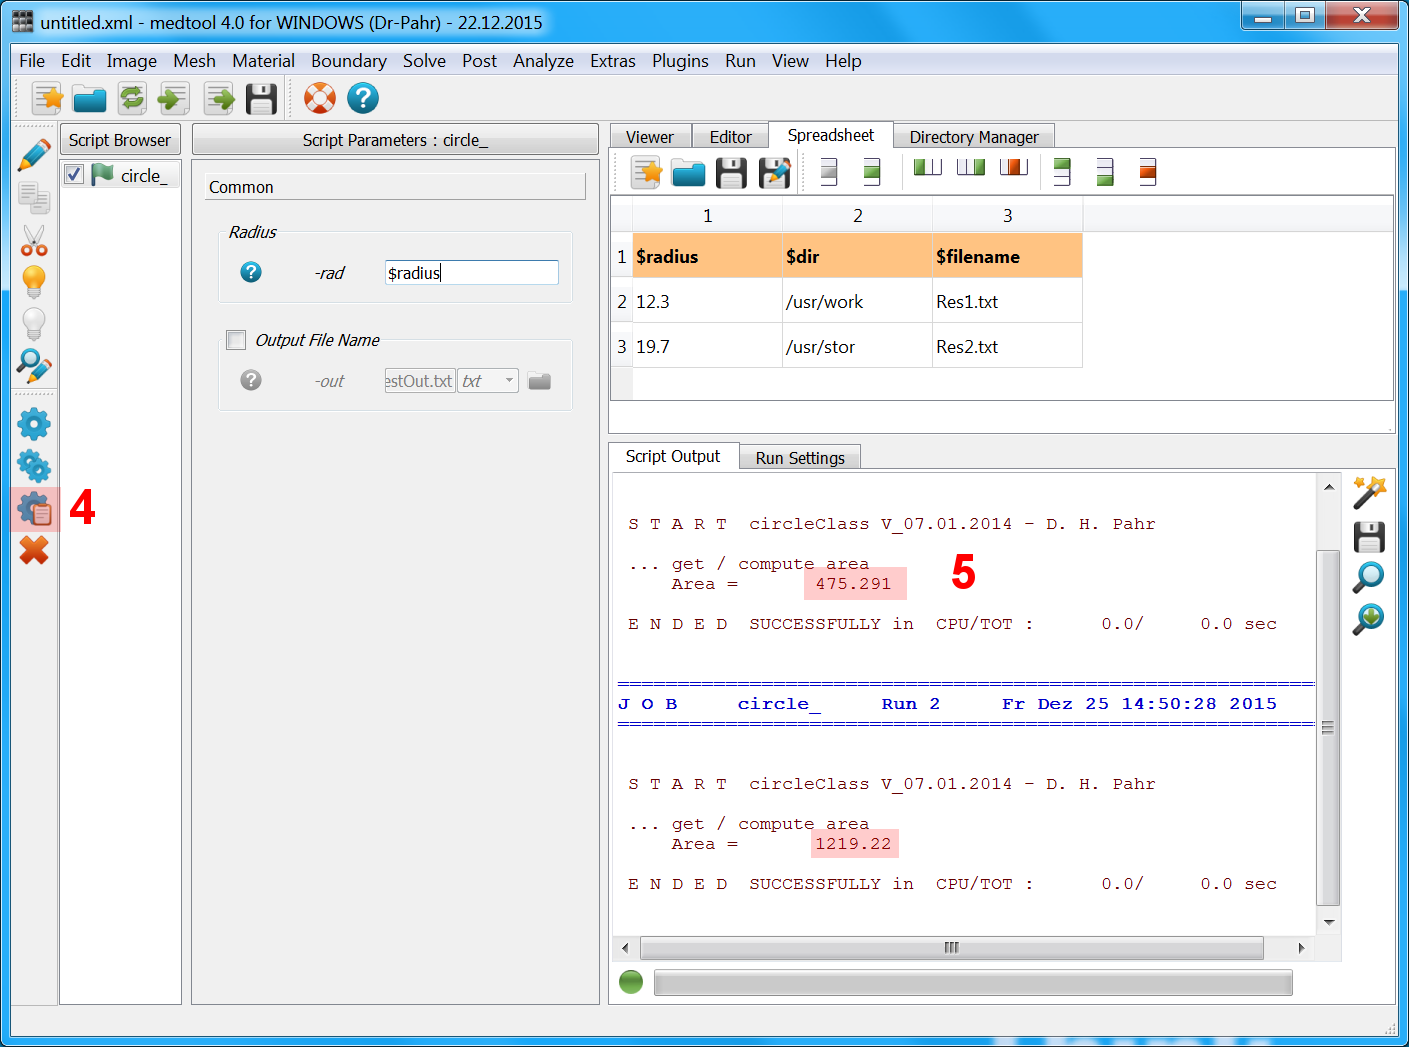Image resolution: width=1409 pixels, height=1047 pixels.
Task: Click the insert column left green icon
Action: pos(928,167)
